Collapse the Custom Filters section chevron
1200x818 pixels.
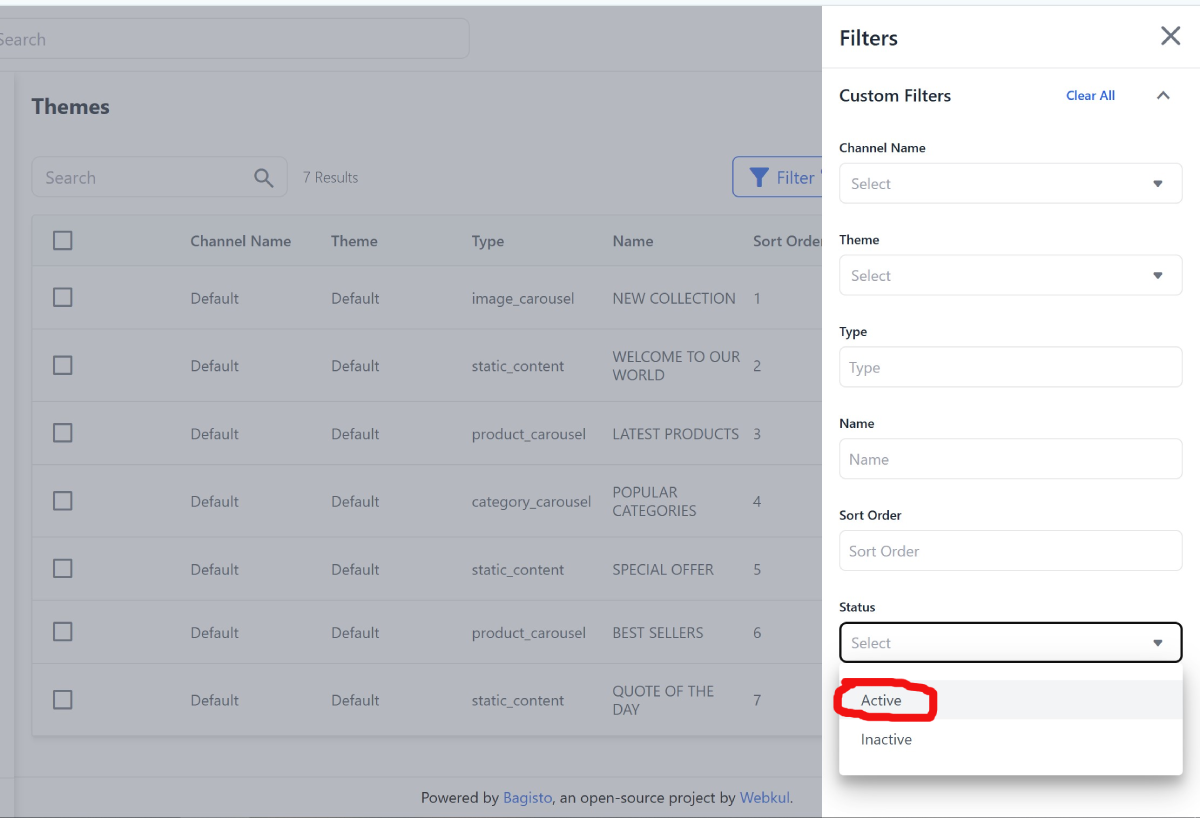click(x=1163, y=96)
